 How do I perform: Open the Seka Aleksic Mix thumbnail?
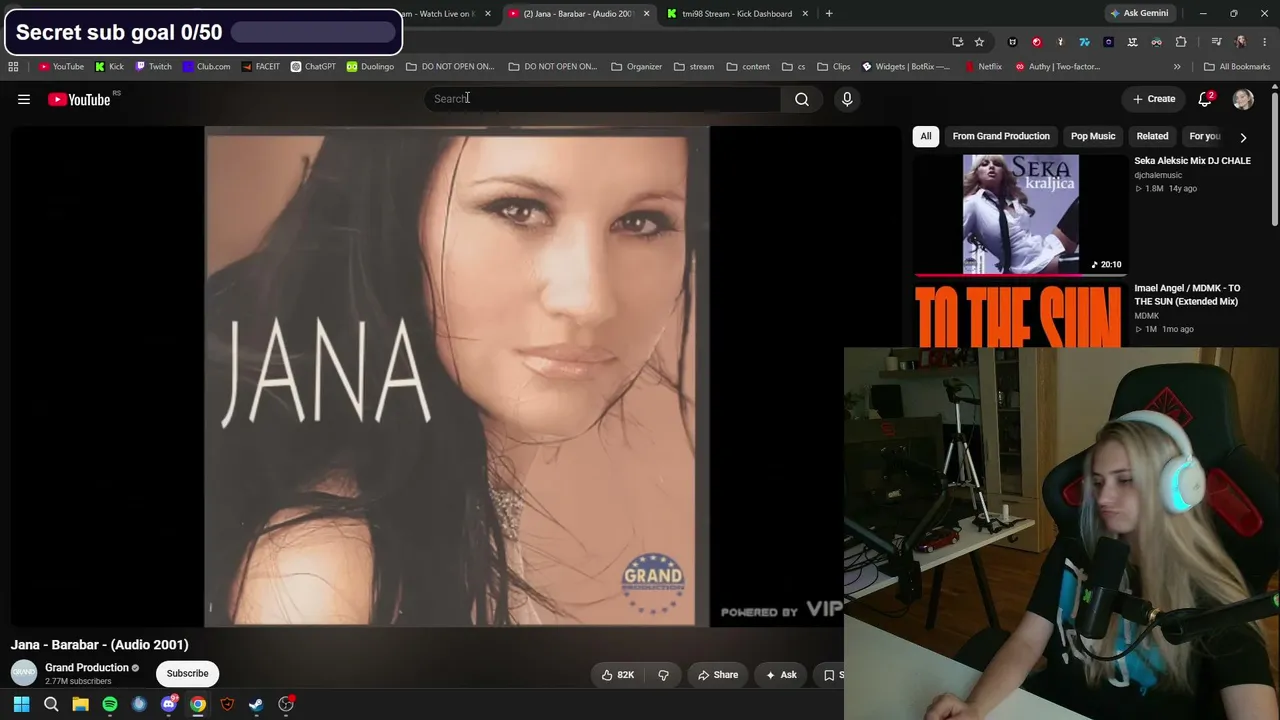(1020, 214)
